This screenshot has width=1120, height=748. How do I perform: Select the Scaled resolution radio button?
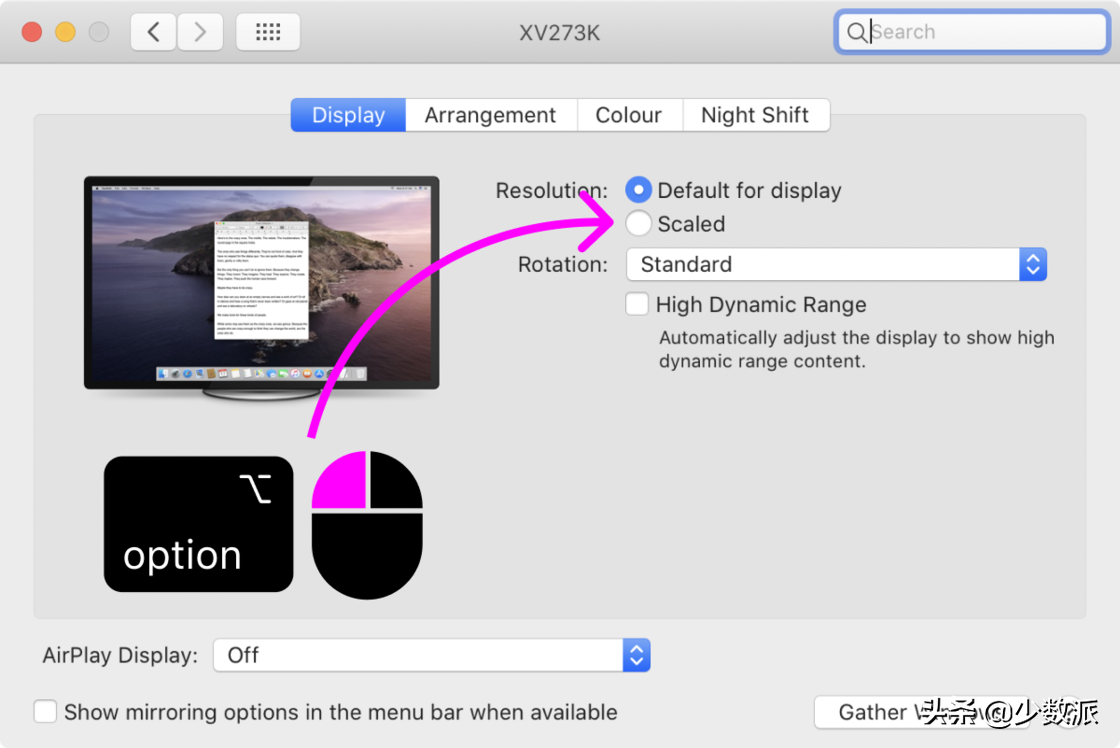pos(638,224)
